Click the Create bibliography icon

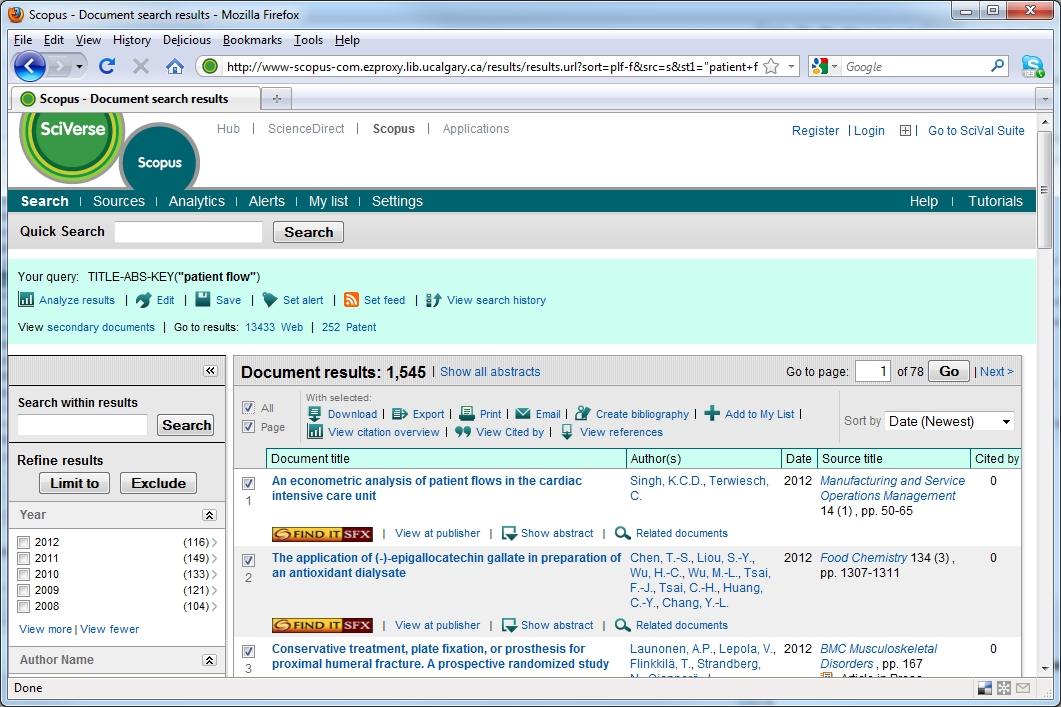click(583, 414)
